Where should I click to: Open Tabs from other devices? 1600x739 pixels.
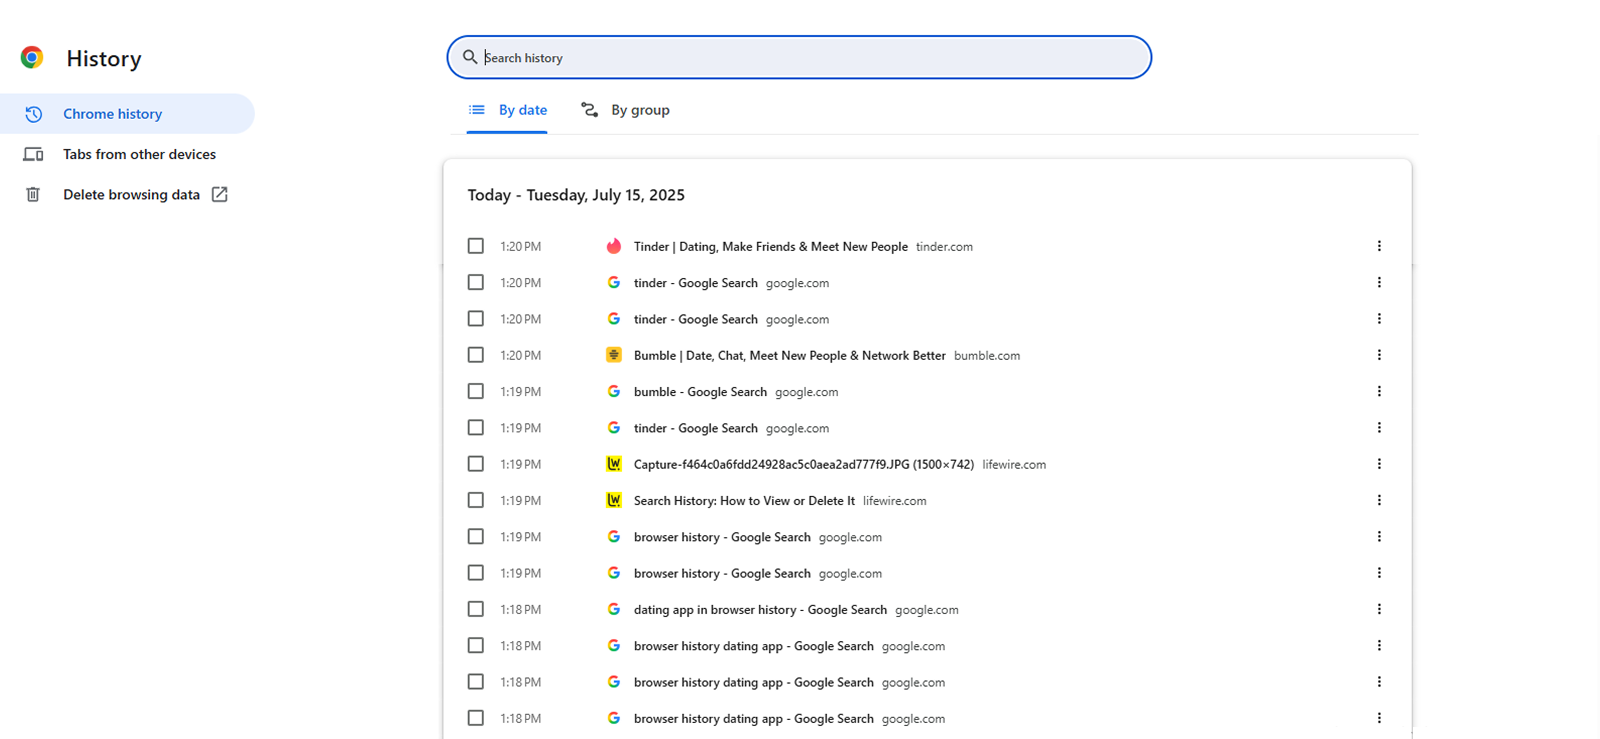pyautogui.click(x=127, y=154)
